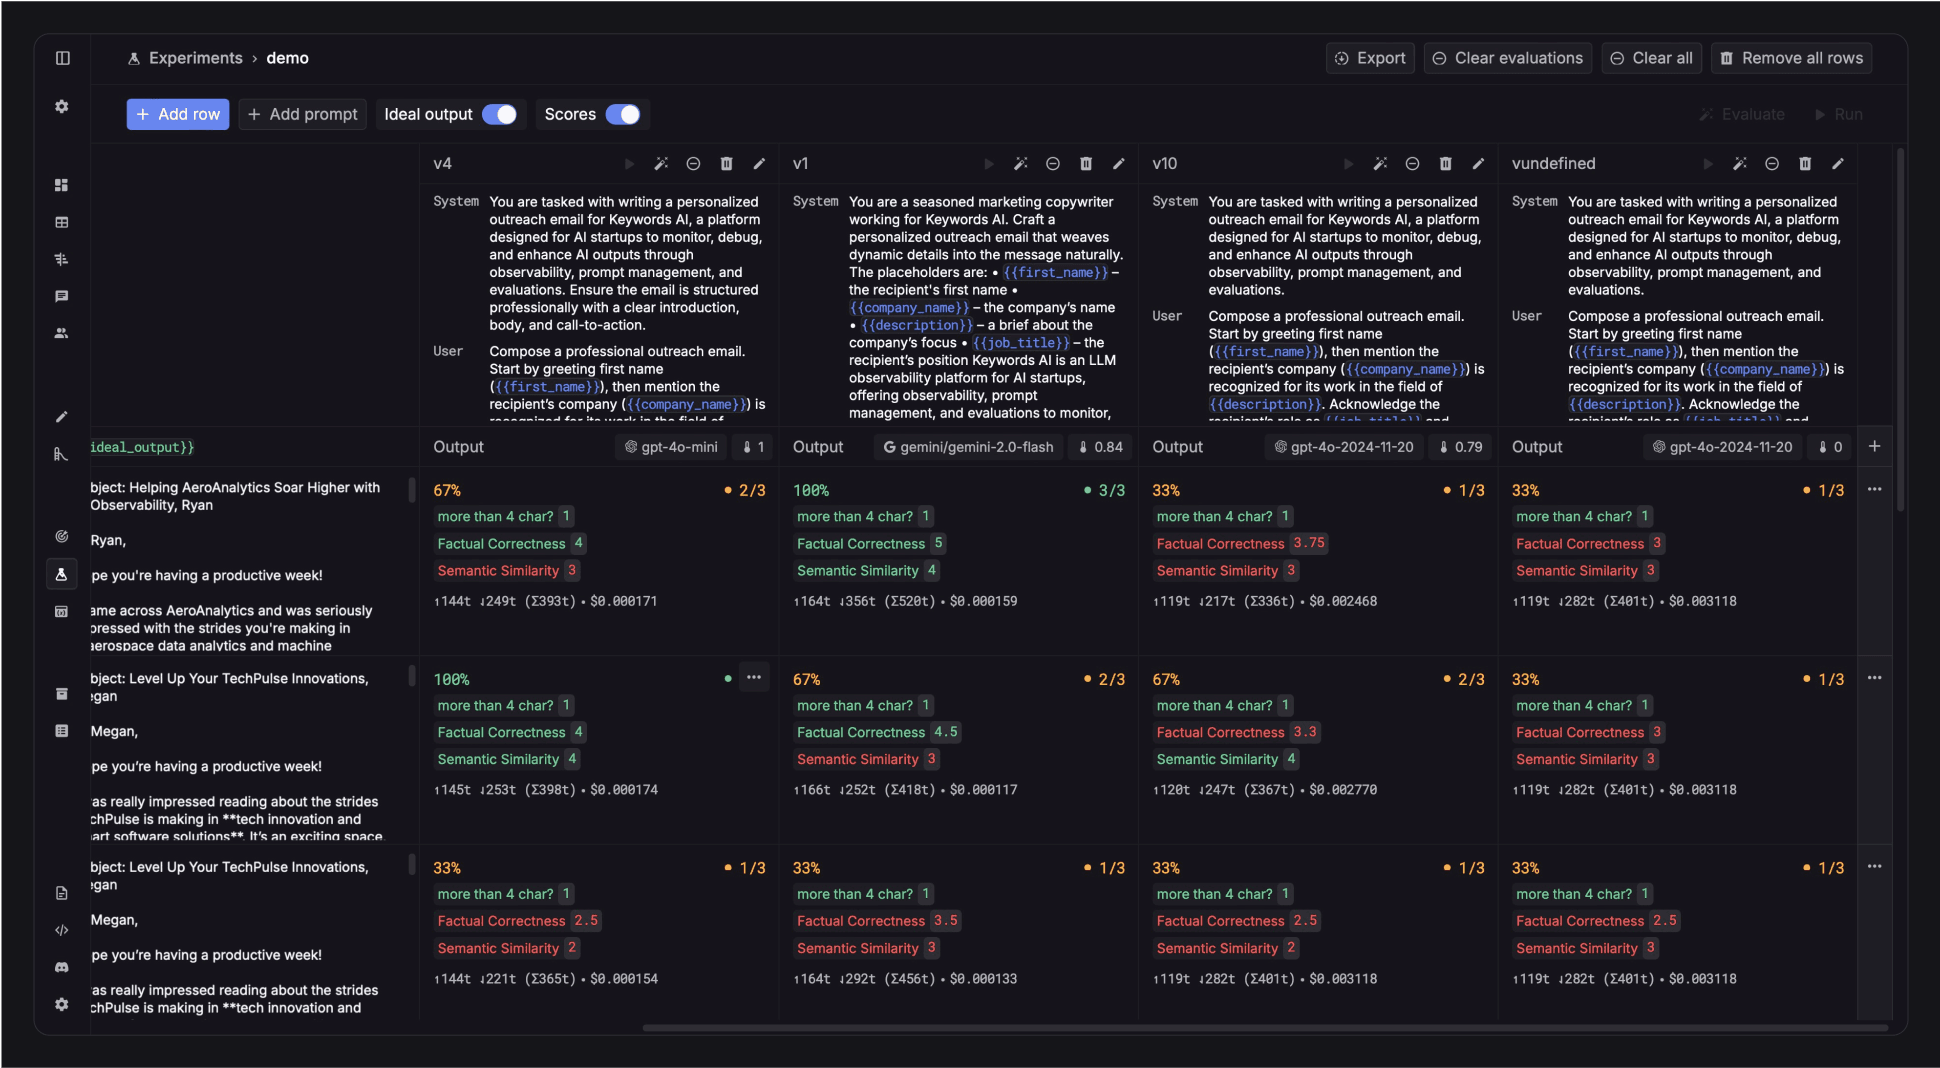Click the horizontal scrollbar at bottom

point(1264,1027)
